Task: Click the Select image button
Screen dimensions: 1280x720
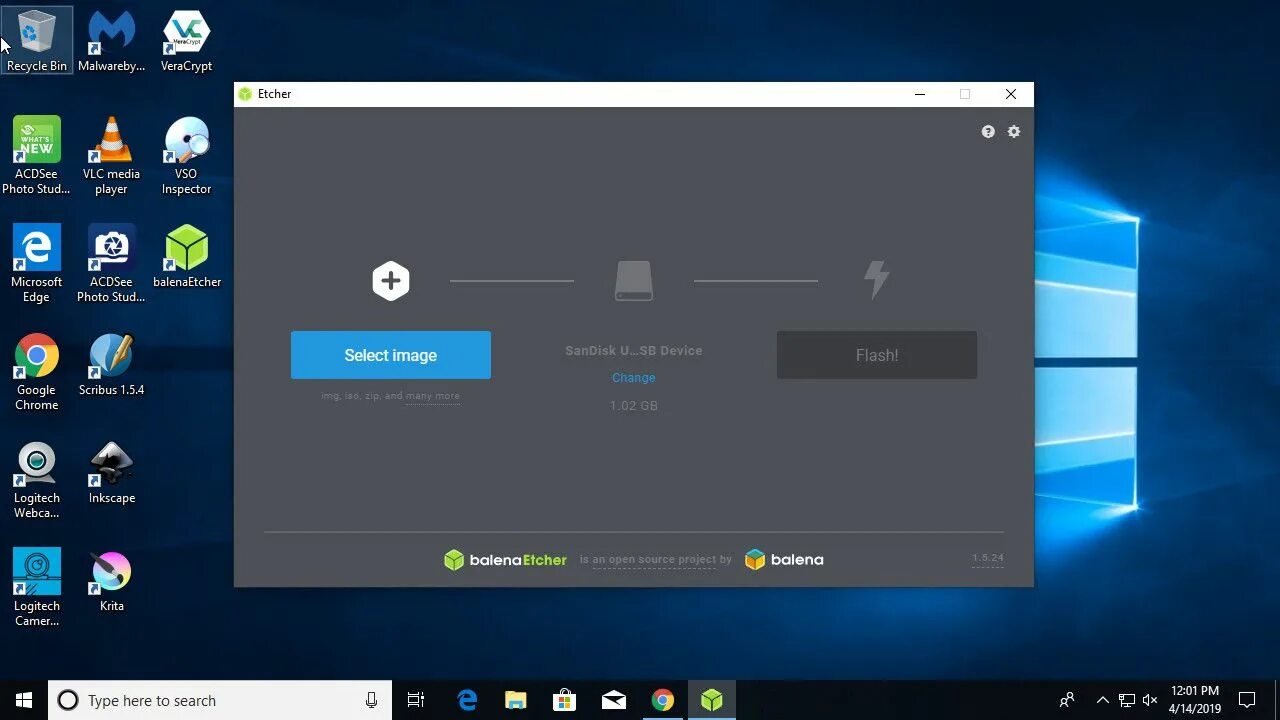Action: (390, 355)
